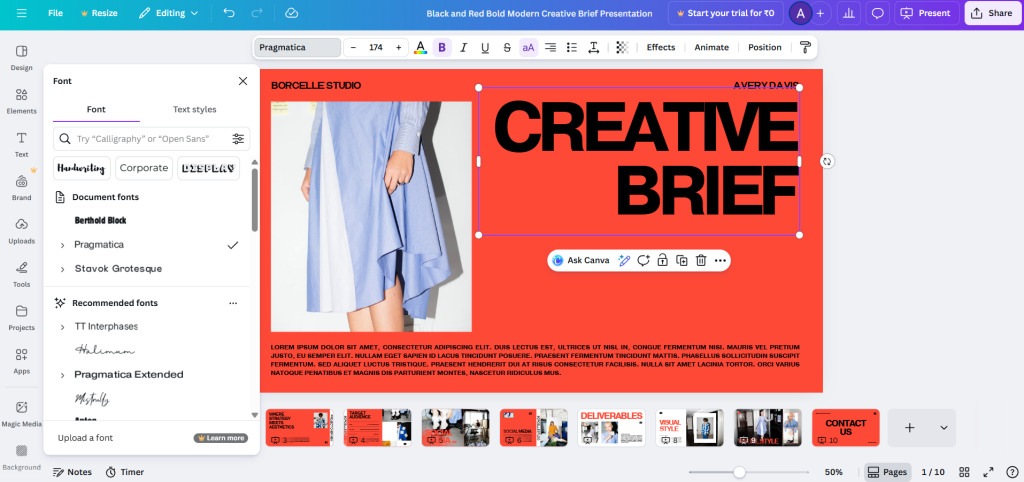This screenshot has width=1024, height=482.
Task: Click Upload a font
Action: 85,438
